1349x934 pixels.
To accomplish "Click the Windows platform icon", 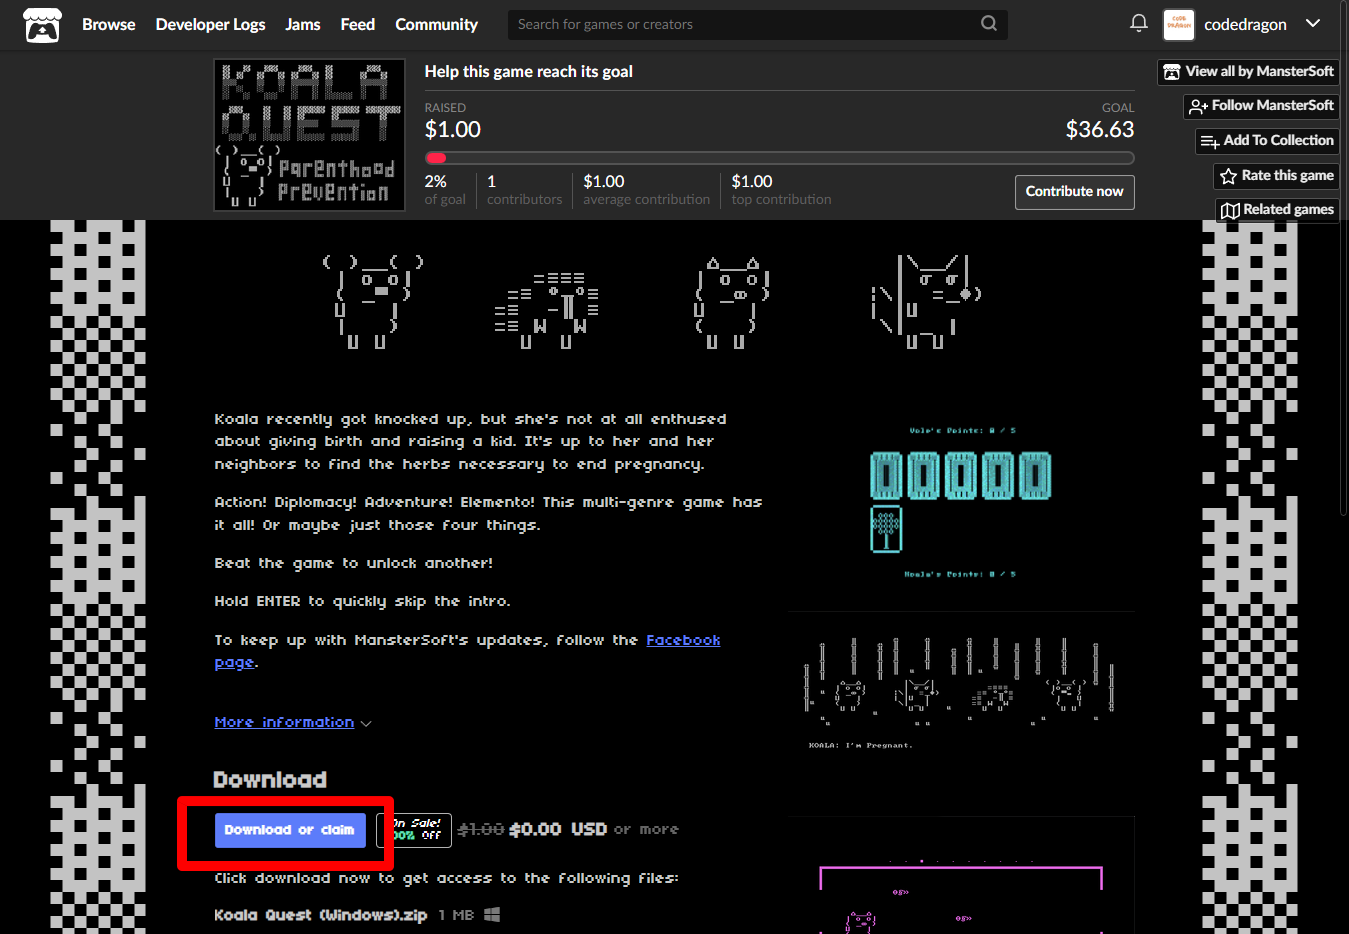I will point(492,914).
